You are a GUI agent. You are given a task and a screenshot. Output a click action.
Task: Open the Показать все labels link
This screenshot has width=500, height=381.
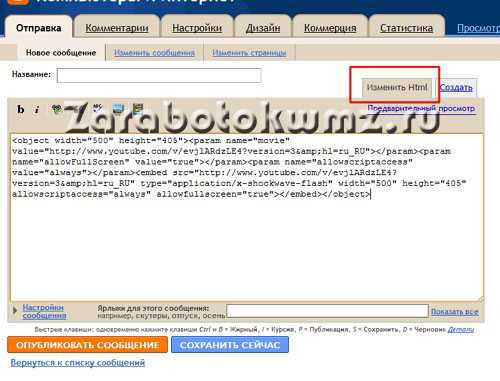click(x=455, y=312)
